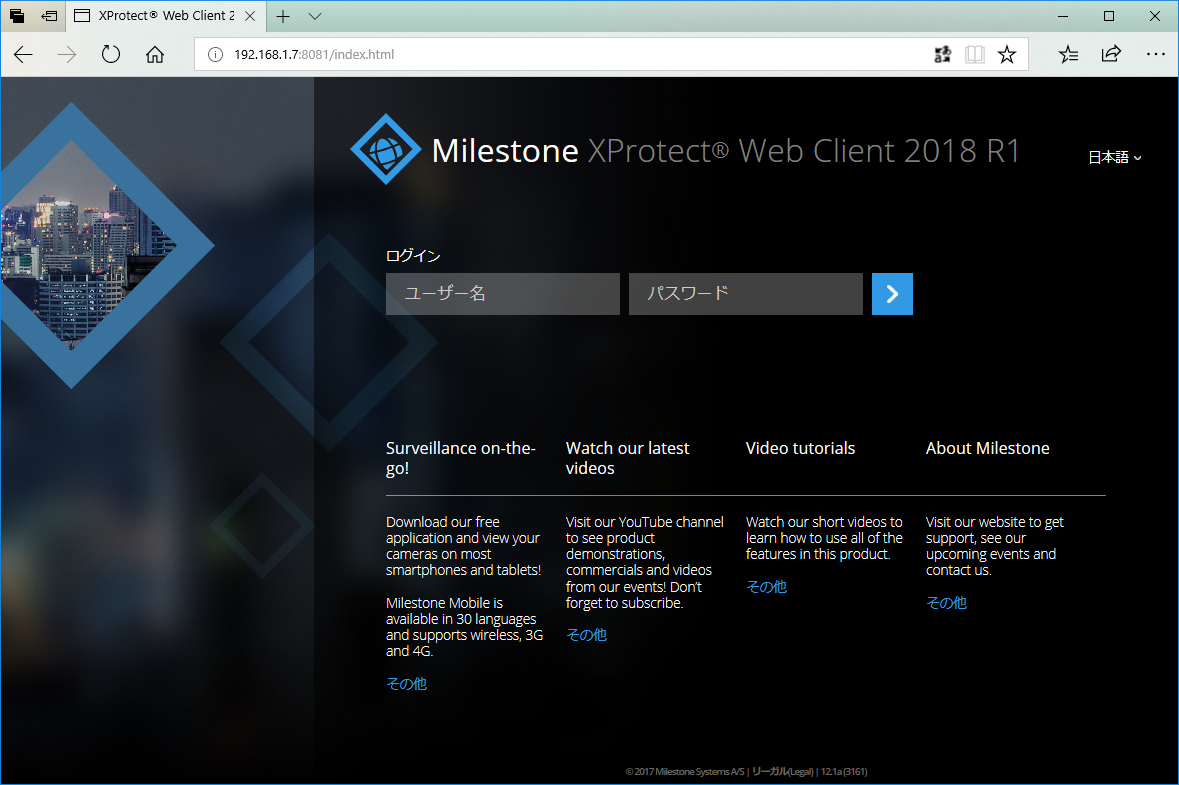The image size is (1179, 785).
Task: Click the city skyline diamond image
Action: click(x=83, y=244)
